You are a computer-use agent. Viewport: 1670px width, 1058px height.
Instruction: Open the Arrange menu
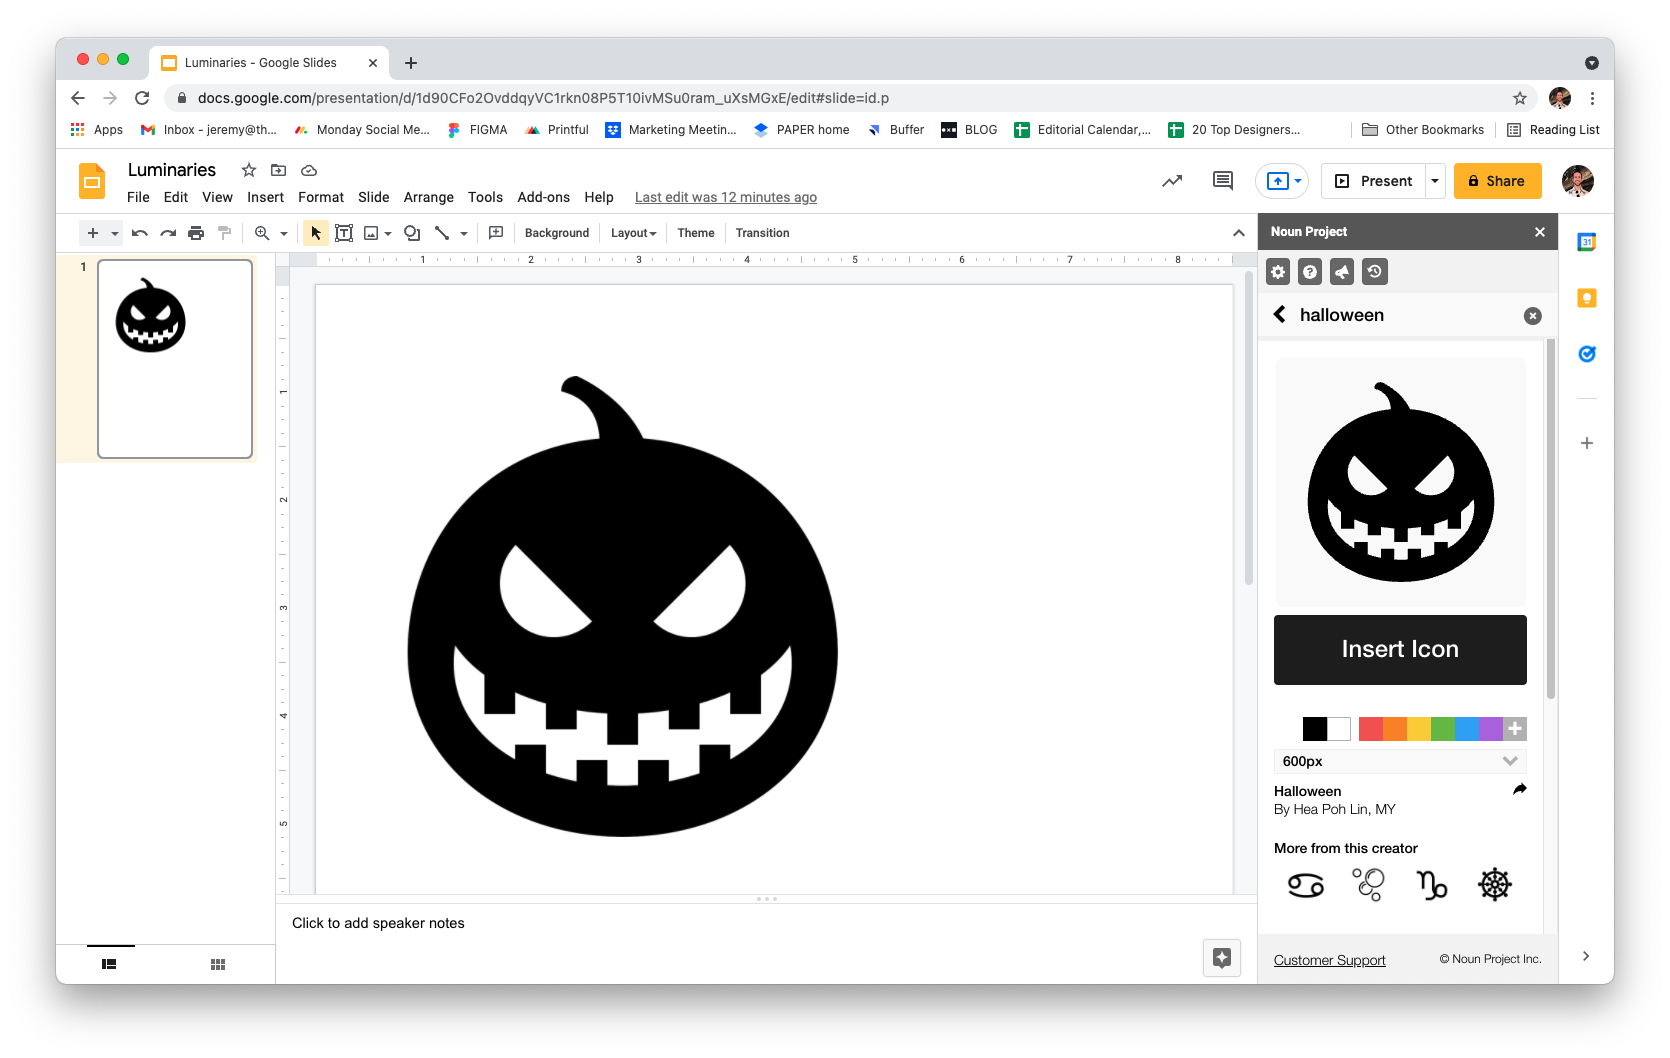click(428, 197)
